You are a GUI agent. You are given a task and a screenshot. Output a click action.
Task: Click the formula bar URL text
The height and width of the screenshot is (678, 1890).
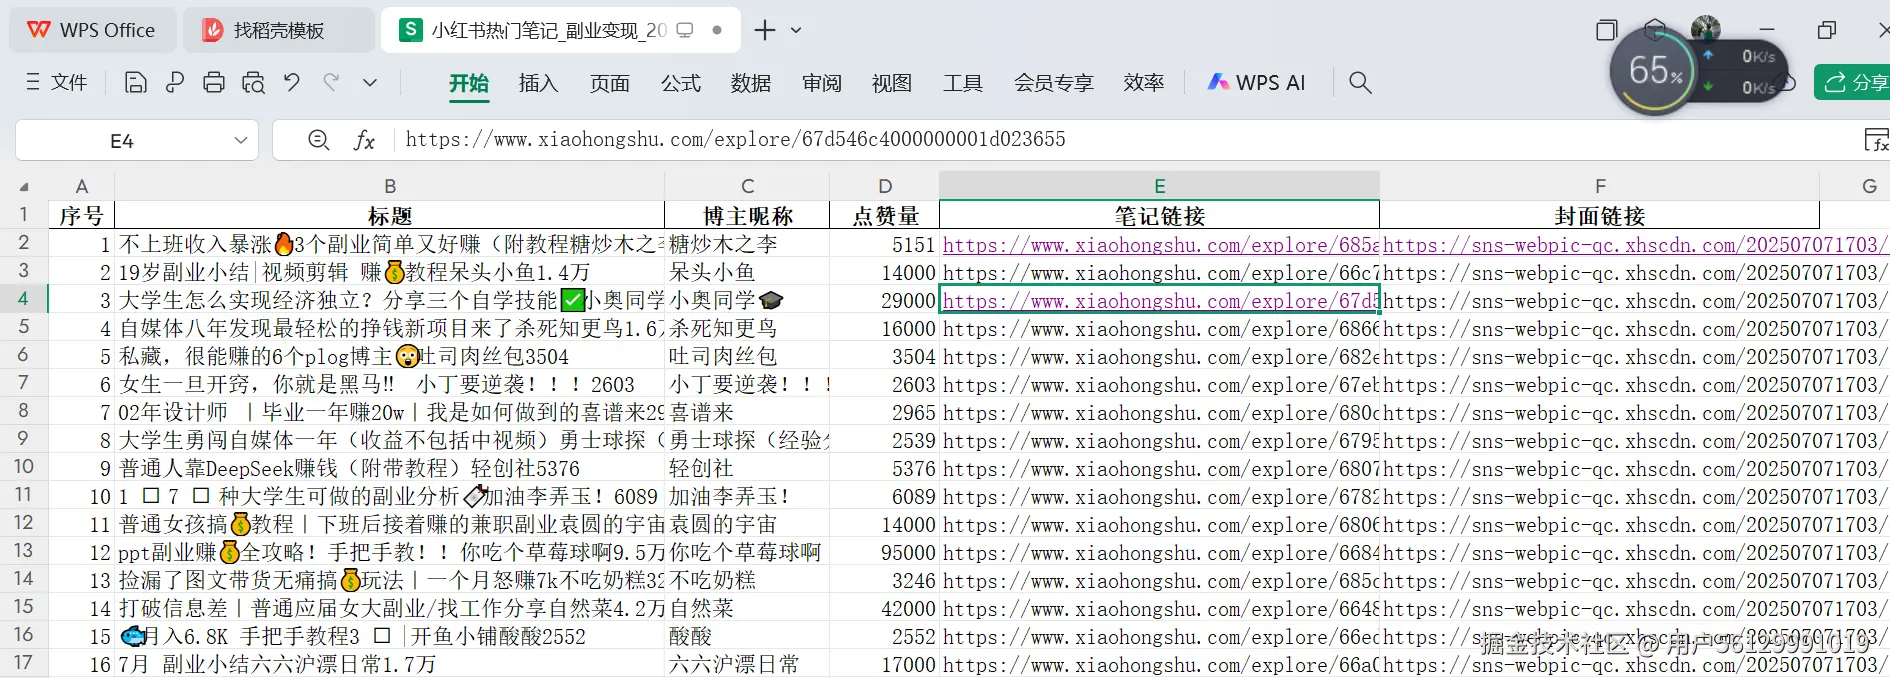click(735, 139)
